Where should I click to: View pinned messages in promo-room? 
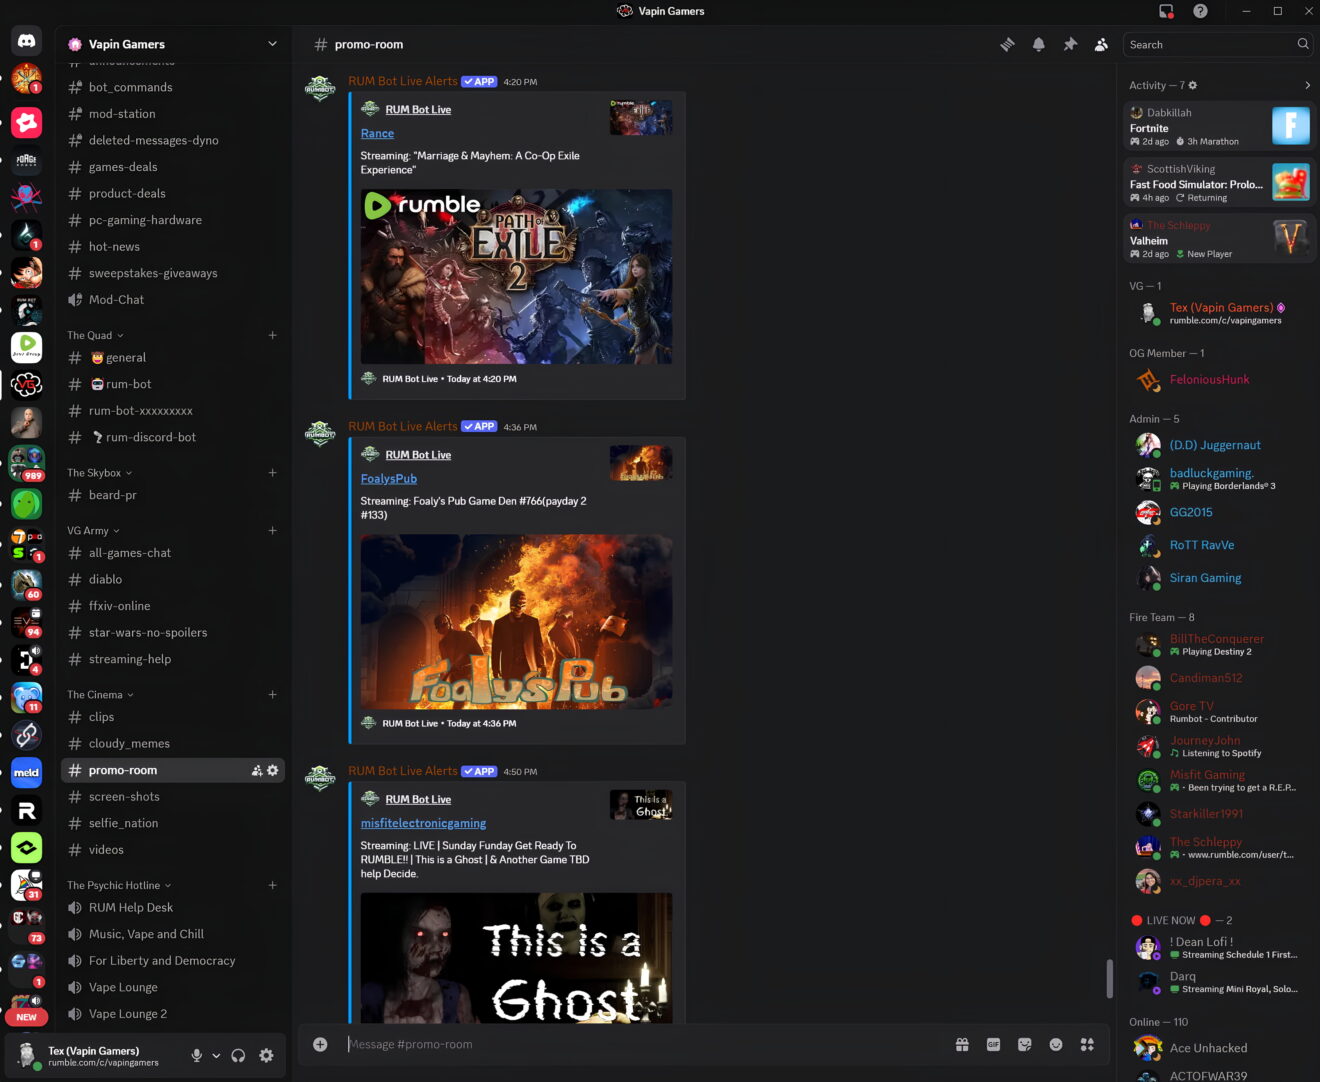[1070, 44]
